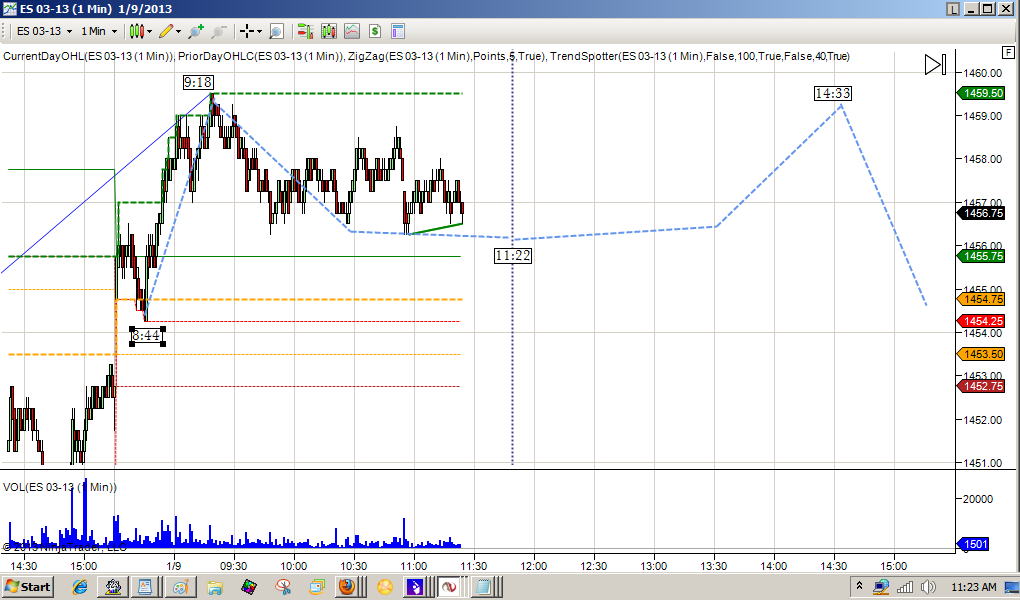Click the black 1456.75 current price marker
The width and height of the screenshot is (1020, 600).
tap(981, 213)
